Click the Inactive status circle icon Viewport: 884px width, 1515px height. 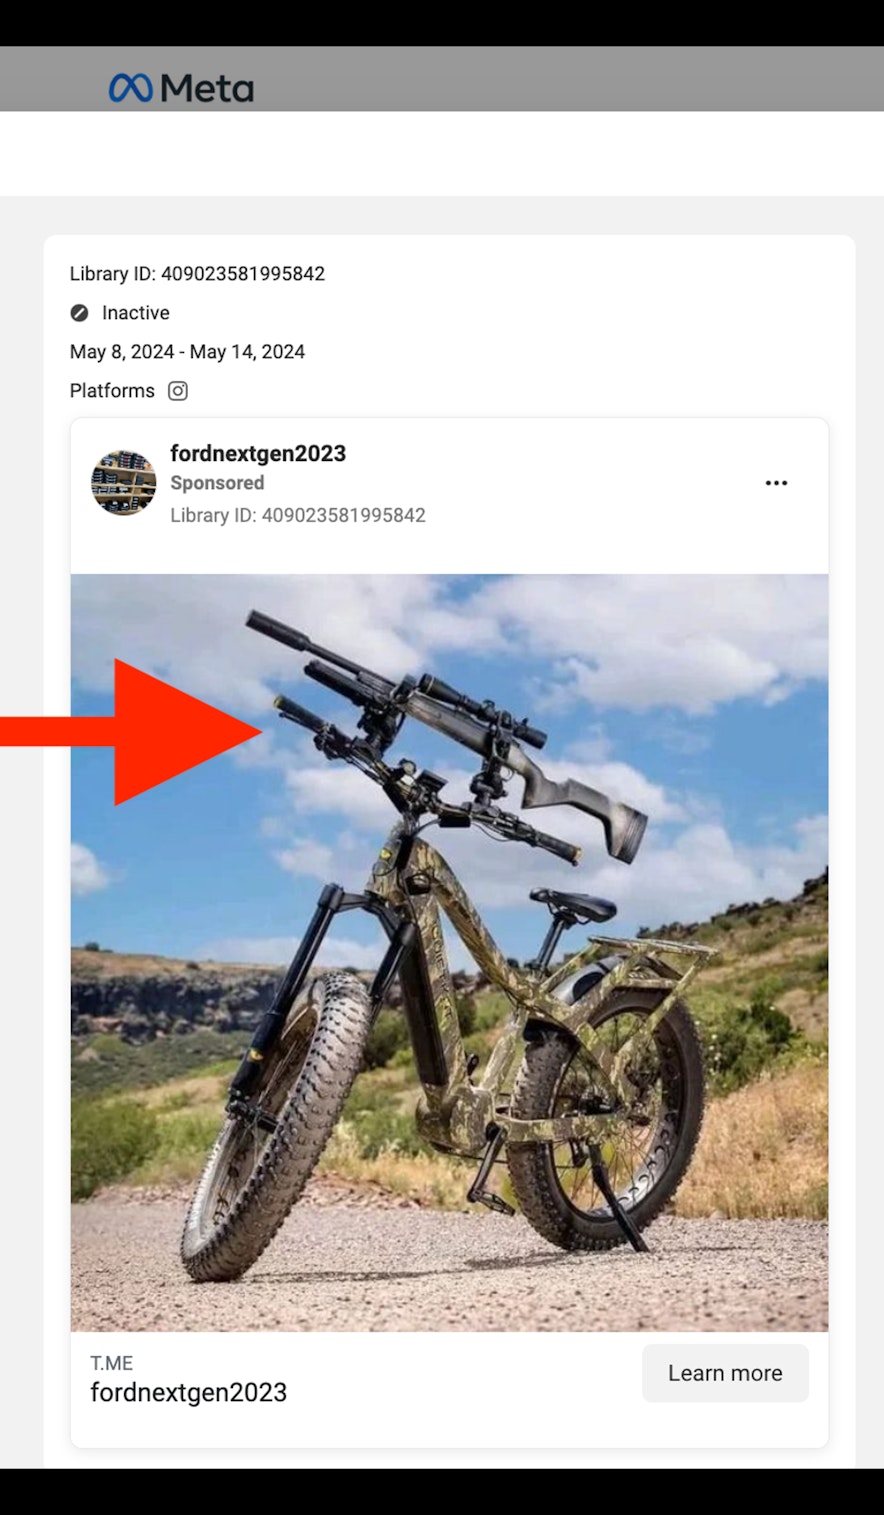(80, 313)
